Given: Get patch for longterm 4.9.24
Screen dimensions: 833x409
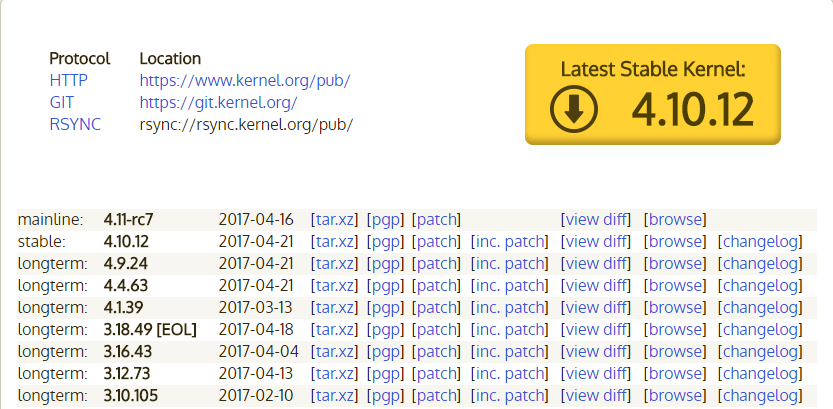Looking at the screenshot, I should pyautogui.click(x=437, y=263).
